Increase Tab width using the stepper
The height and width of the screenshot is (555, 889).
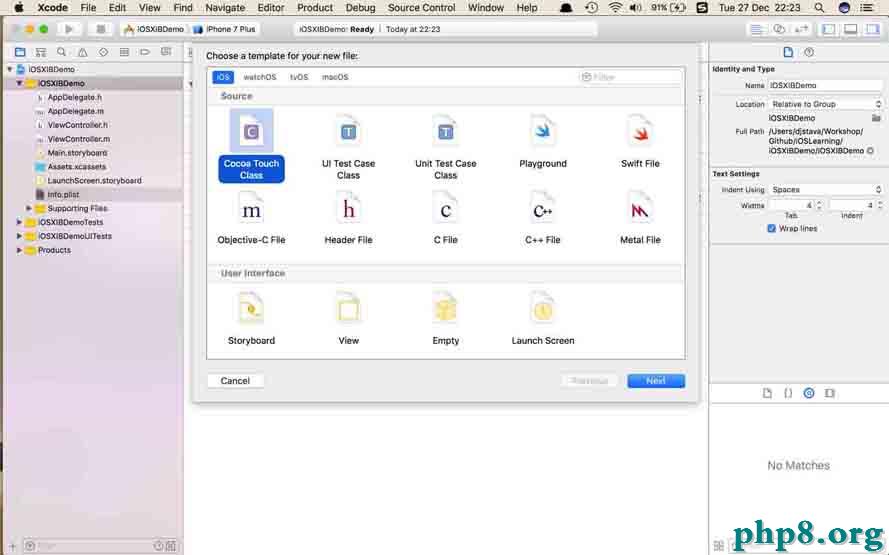[x=820, y=202]
